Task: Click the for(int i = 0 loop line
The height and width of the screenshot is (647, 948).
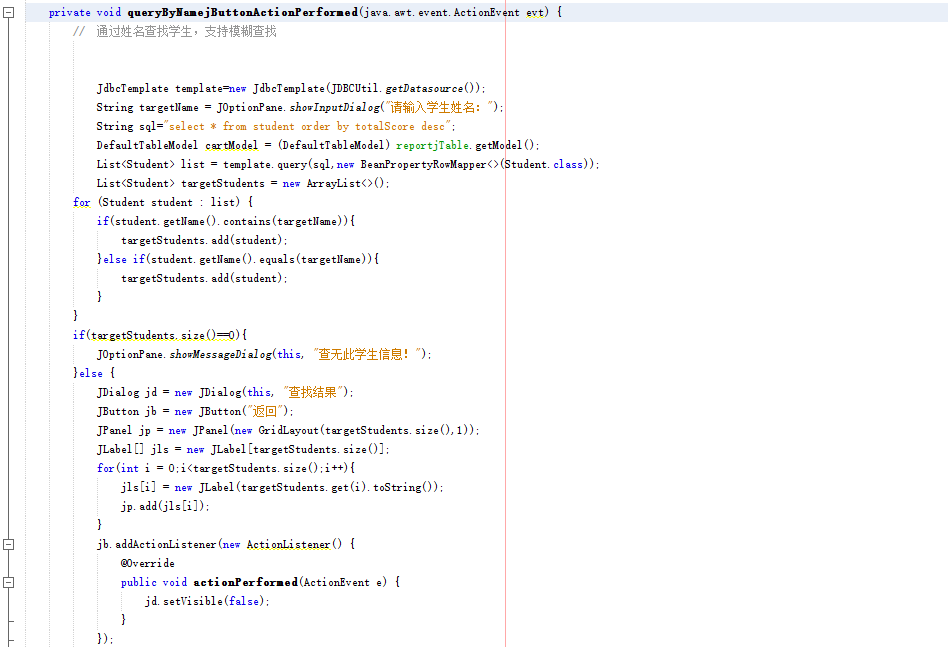Action: click(x=226, y=468)
